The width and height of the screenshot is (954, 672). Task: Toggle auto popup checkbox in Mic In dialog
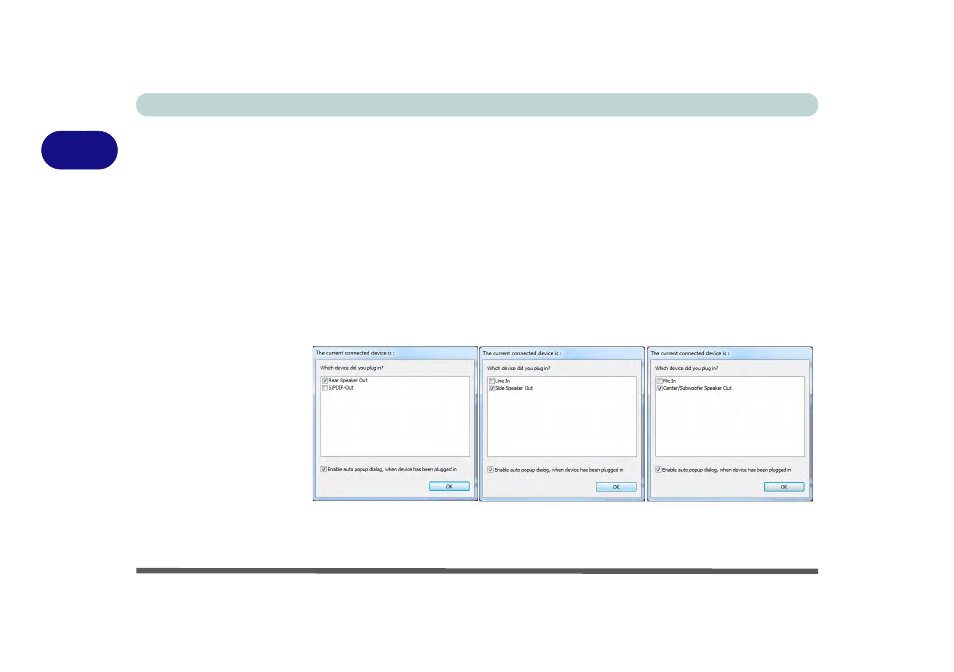click(658, 469)
